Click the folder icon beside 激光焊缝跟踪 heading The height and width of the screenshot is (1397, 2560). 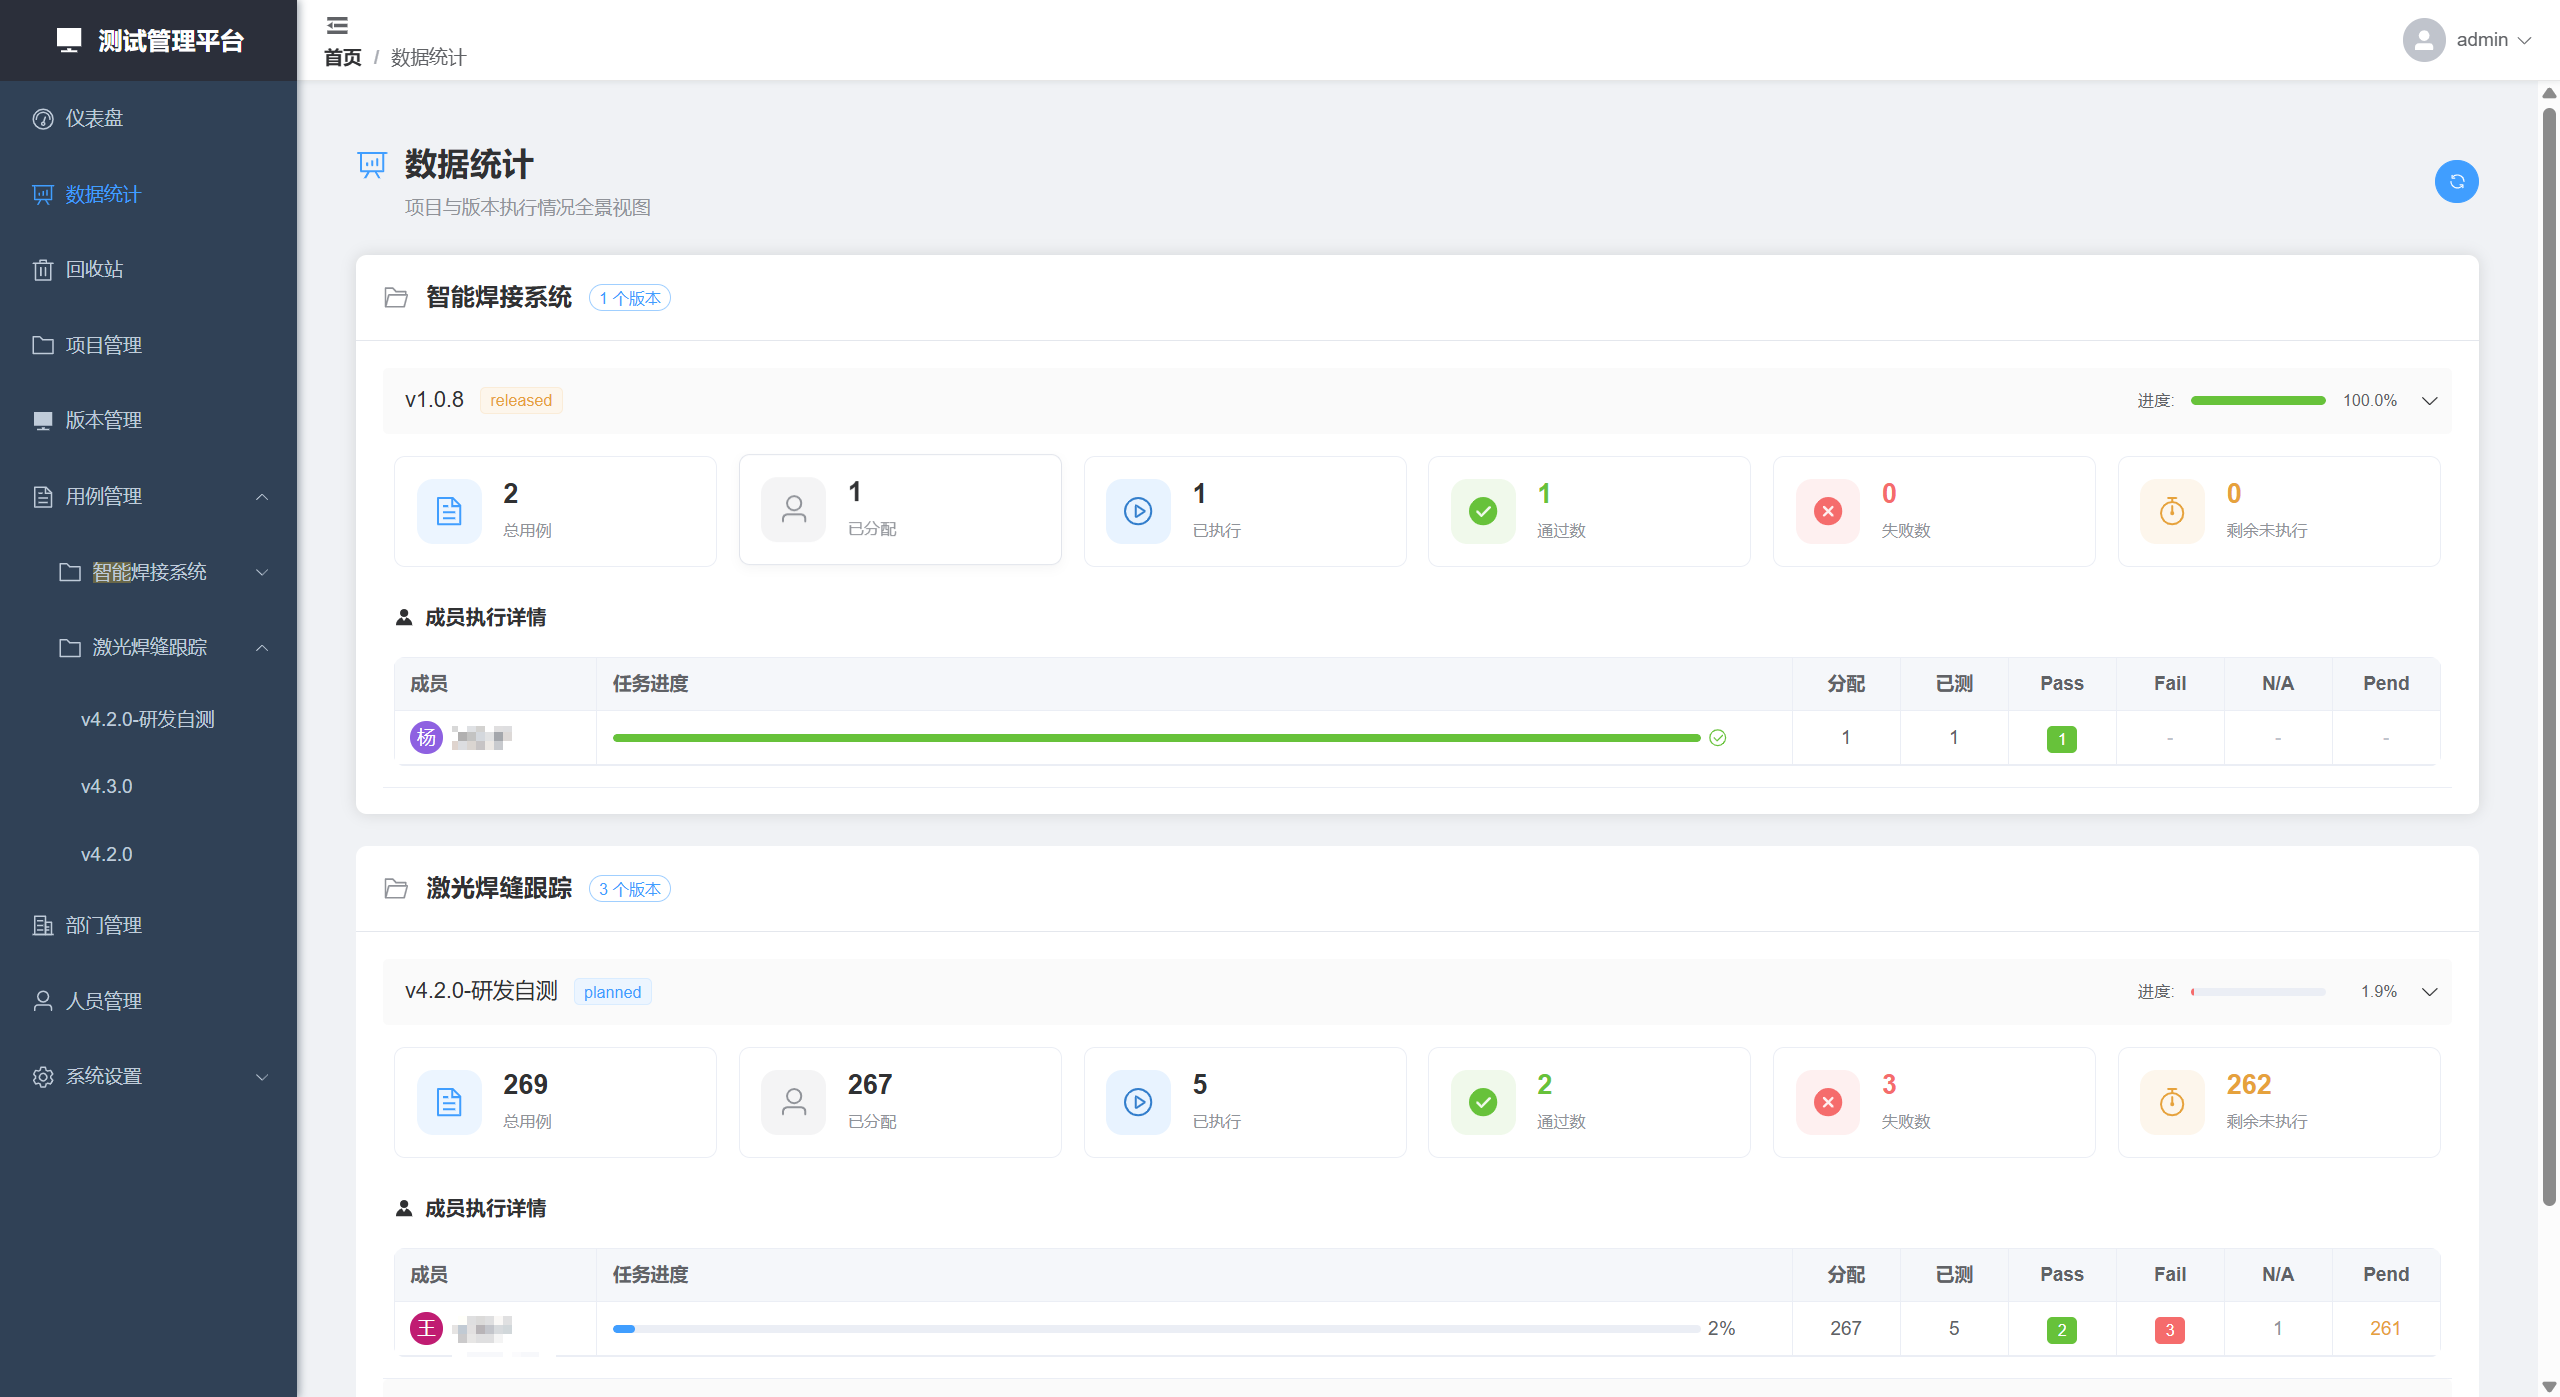[x=396, y=889]
